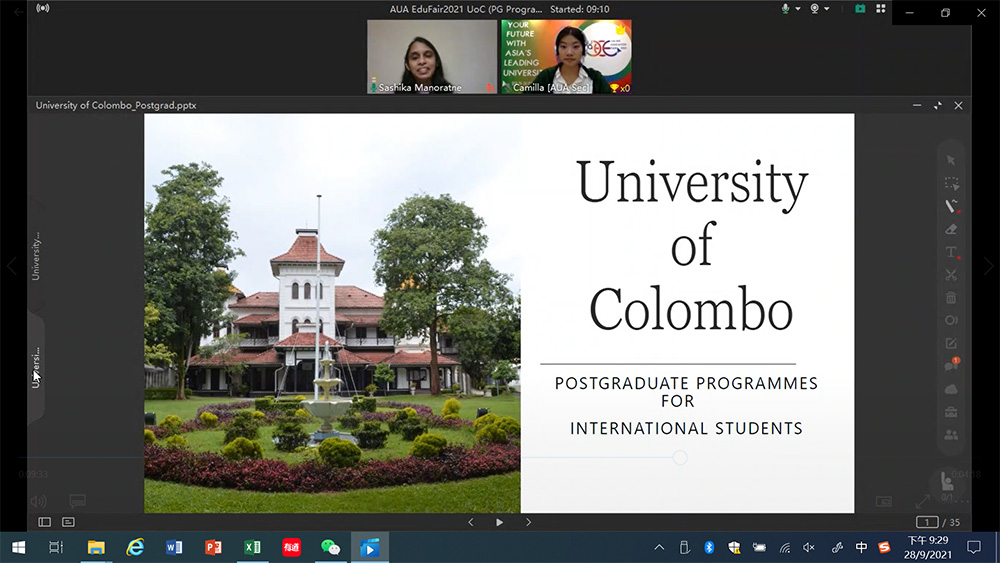Click slide number input field

tap(927, 522)
